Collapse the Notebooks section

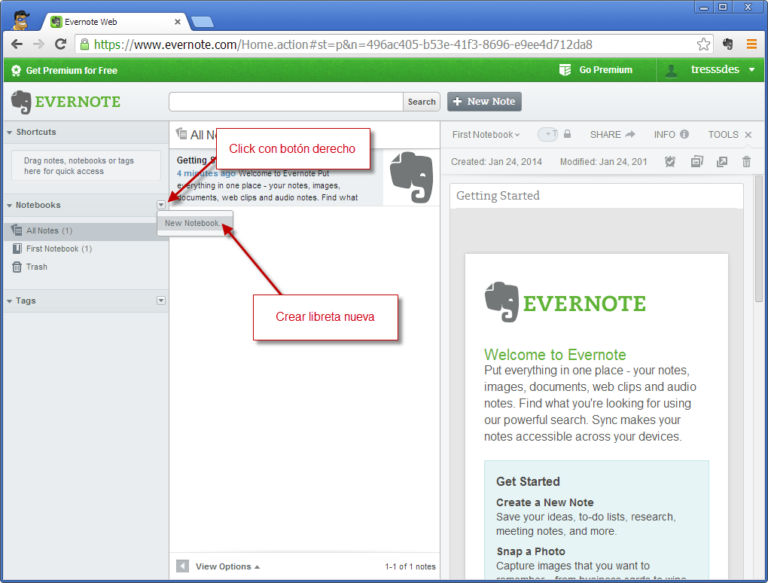point(9,205)
